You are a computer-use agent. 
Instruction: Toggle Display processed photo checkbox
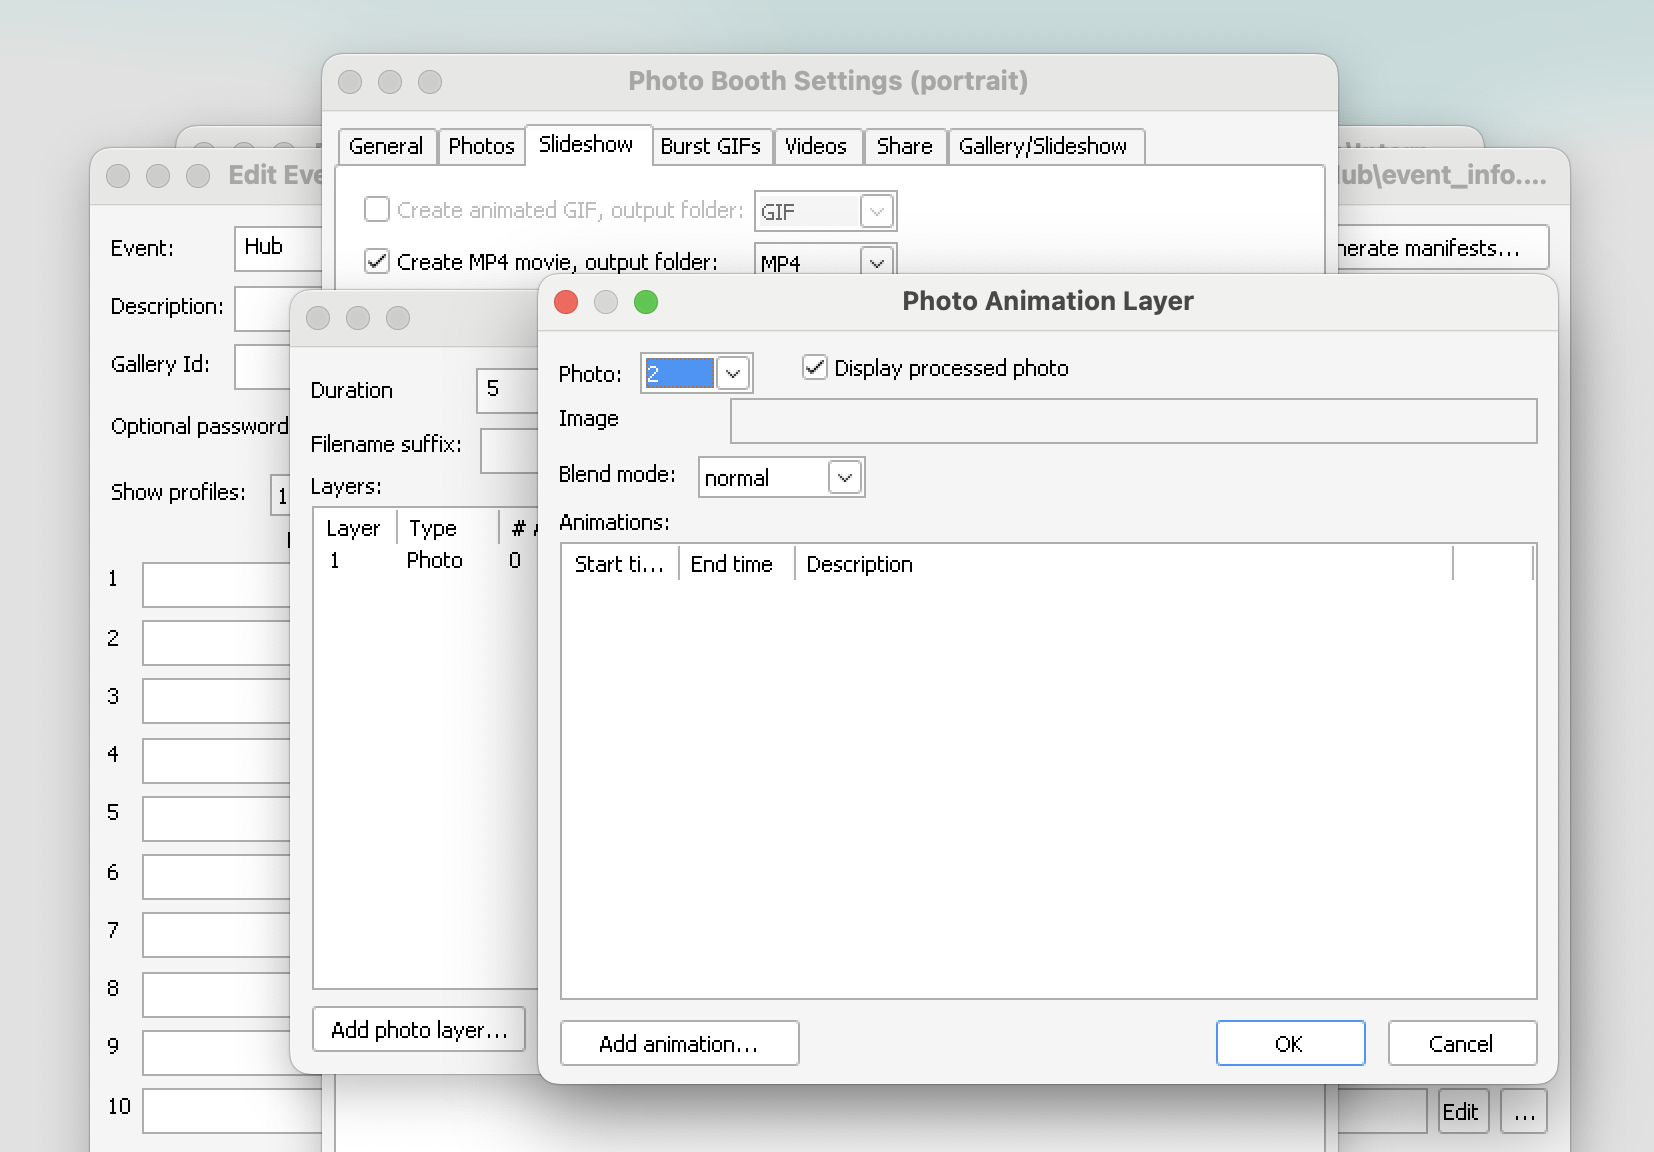[x=815, y=368]
